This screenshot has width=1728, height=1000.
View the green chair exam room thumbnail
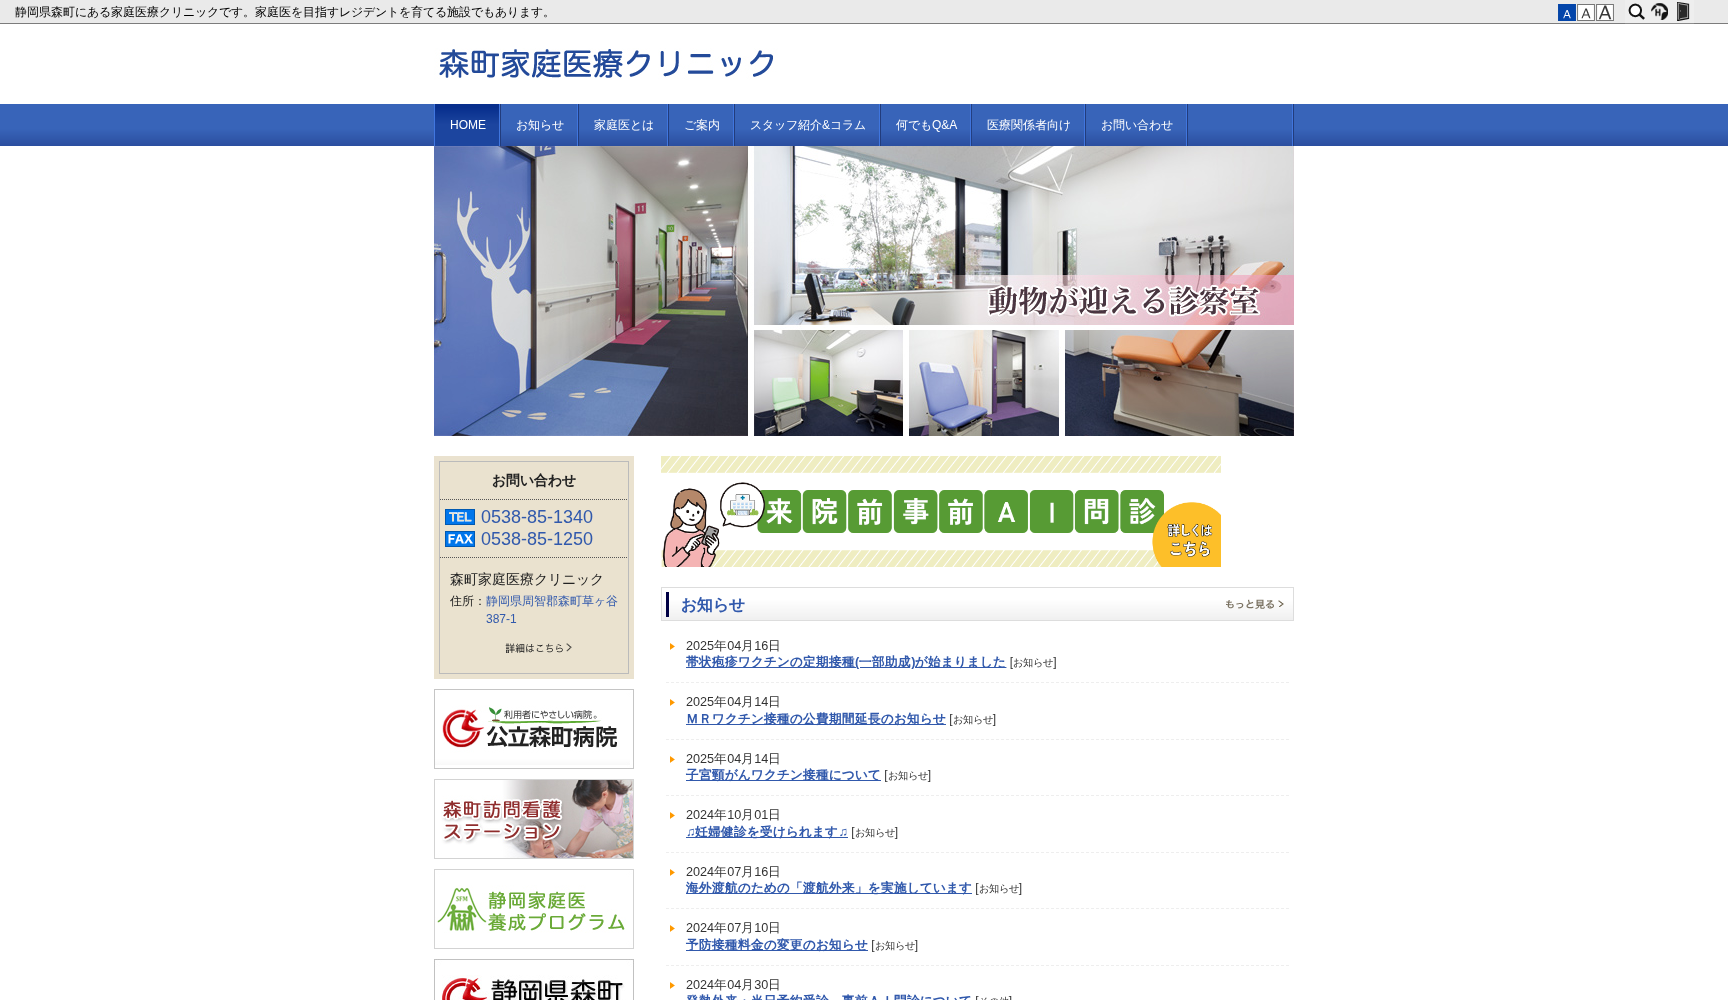tap(828, 383)
